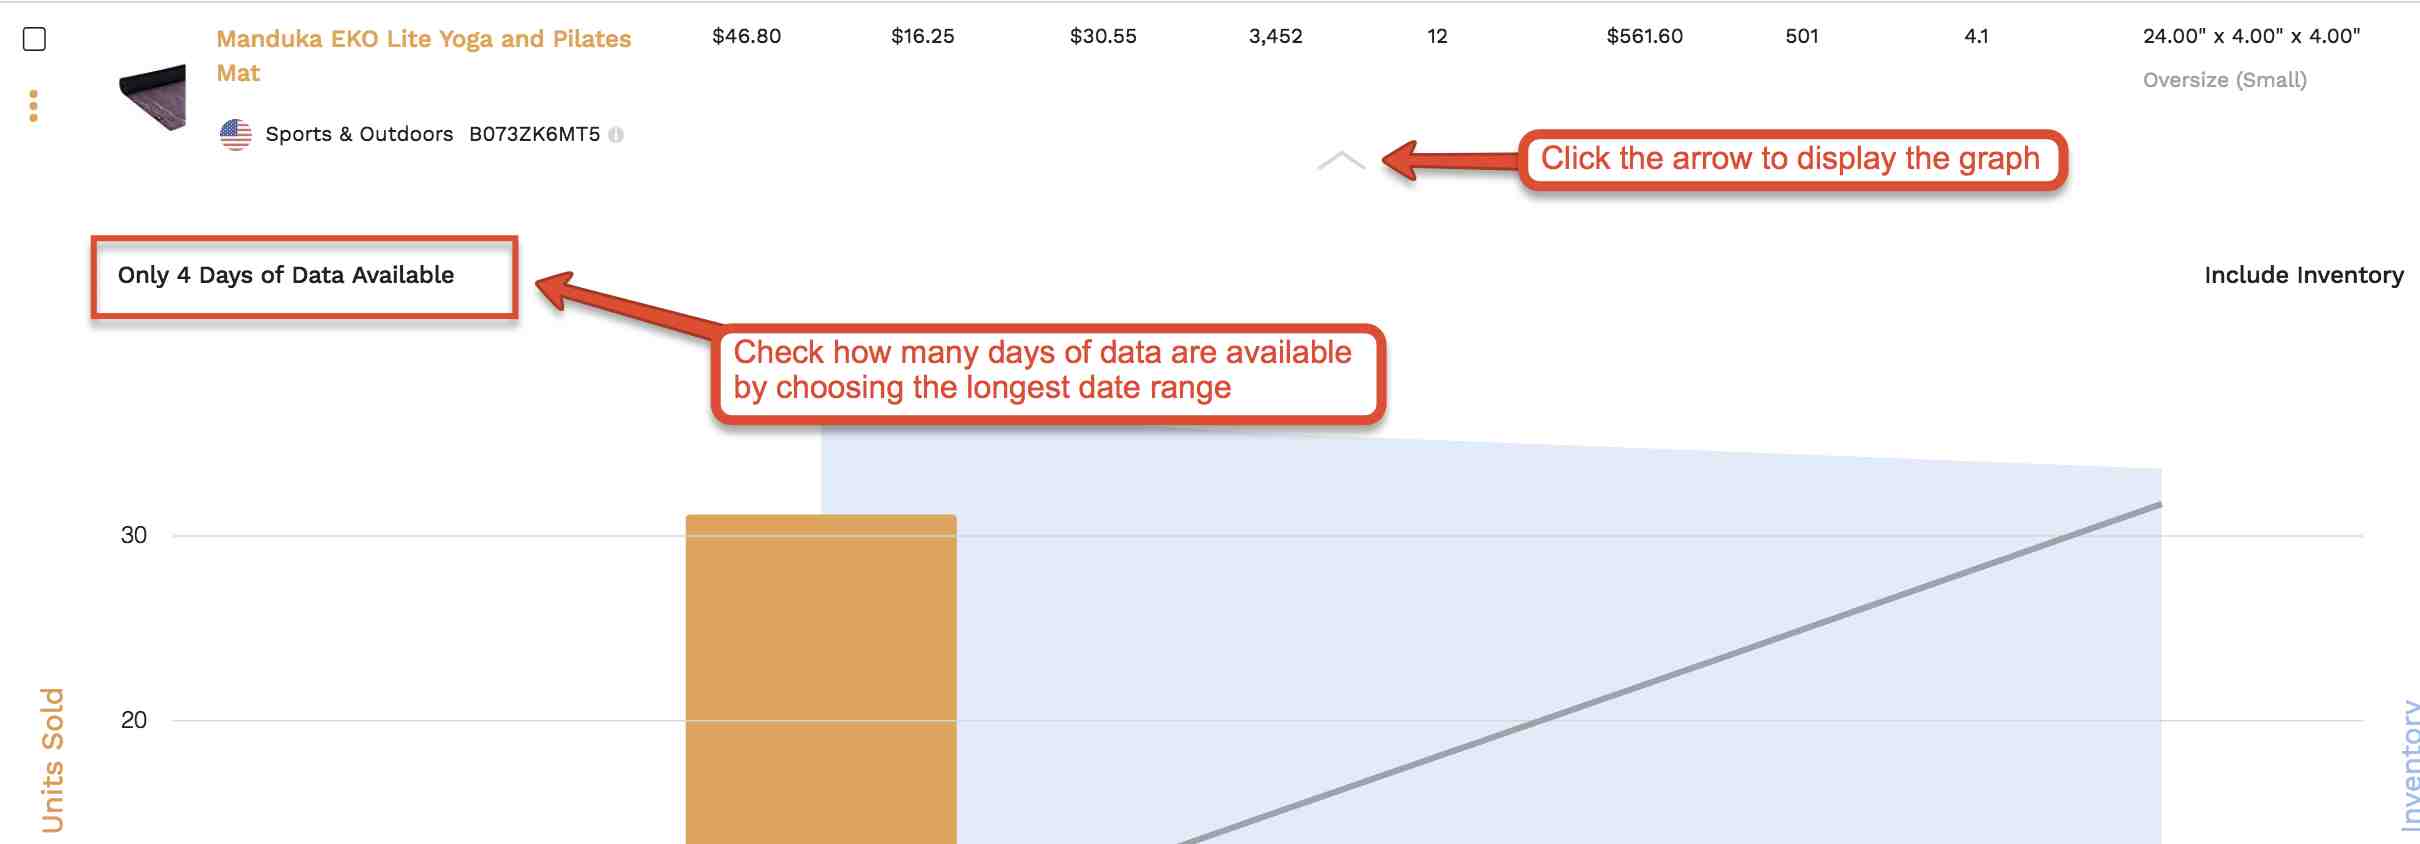Collapse the graph with the chevron arrow

1341,161
